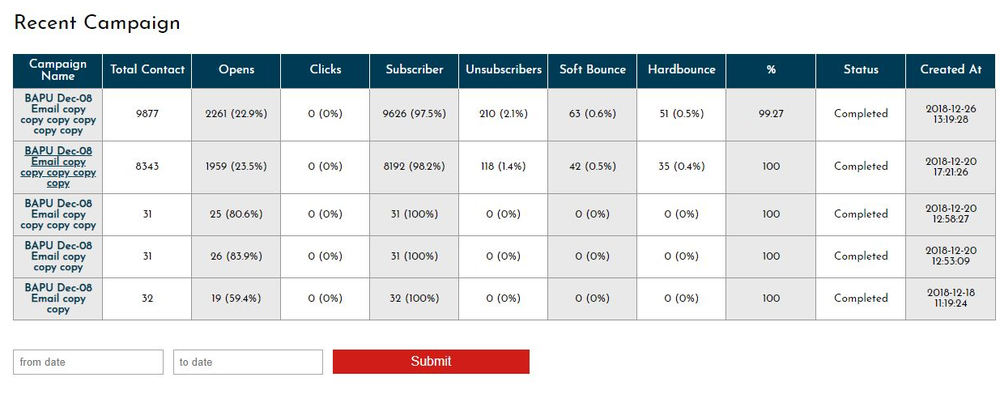Focus the from date input field
The image size is (1000, 393).
click(x=88, y=362)
